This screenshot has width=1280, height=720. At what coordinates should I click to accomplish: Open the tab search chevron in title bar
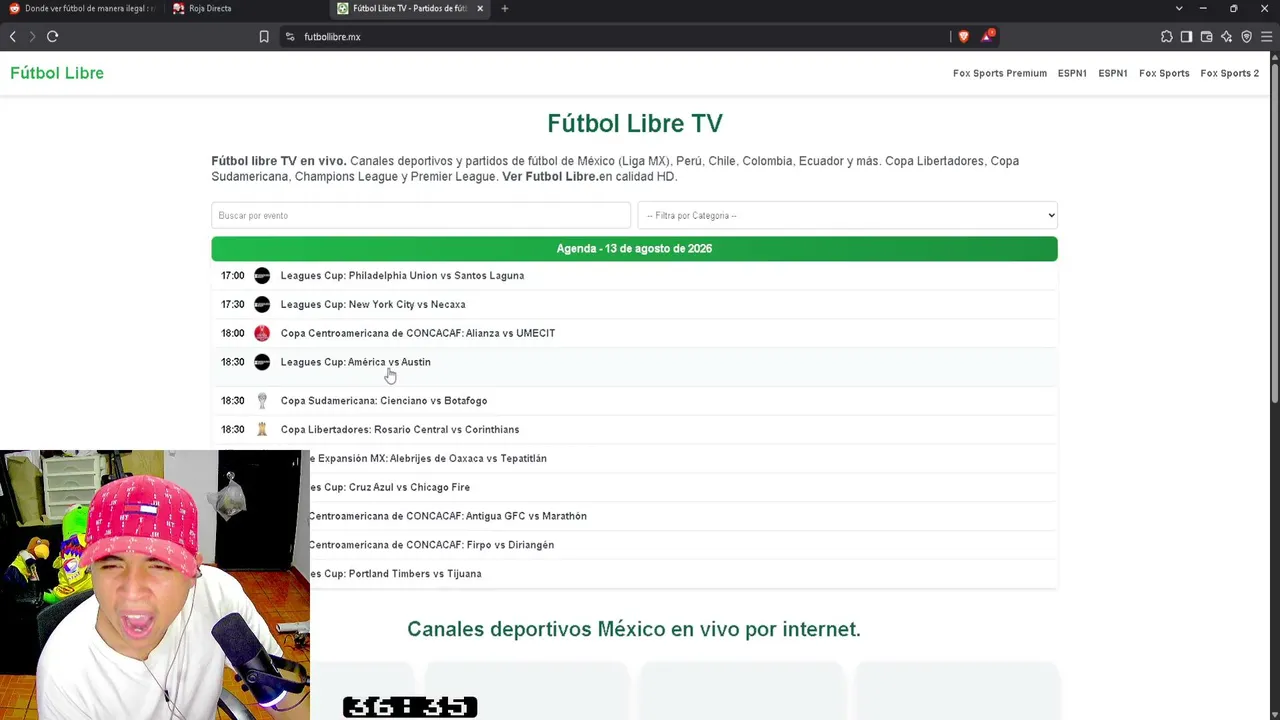[x=1178, y=9]
